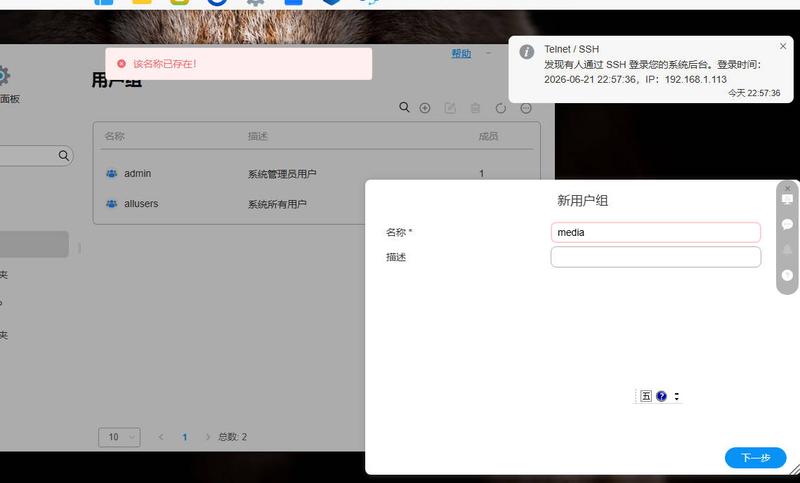Image resolution: width=800 pixels, height=483 pixels.
Task: Click the control panel gear icon
Action: (3, 75)
